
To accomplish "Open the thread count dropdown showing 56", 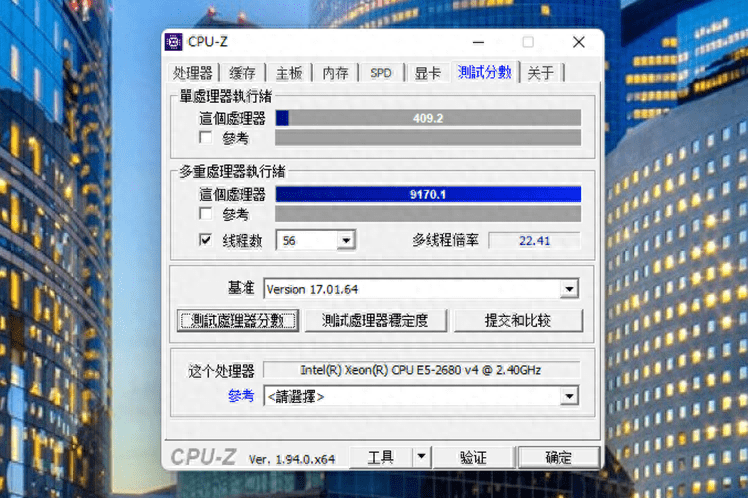I will coord(346,240).
